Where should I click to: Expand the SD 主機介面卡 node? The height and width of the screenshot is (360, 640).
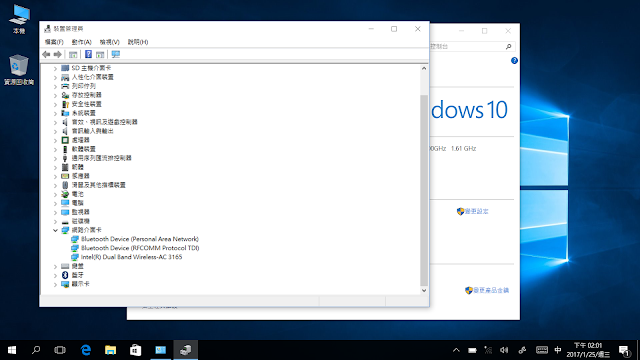[x=55, y=69]
